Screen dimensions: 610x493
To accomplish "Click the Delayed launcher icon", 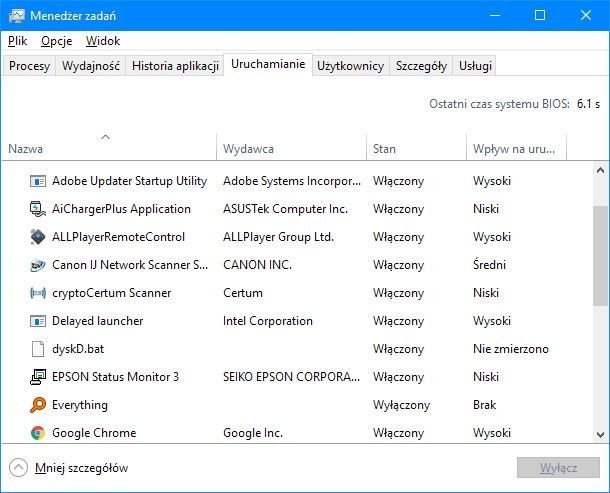I will [x=38, y=321].
